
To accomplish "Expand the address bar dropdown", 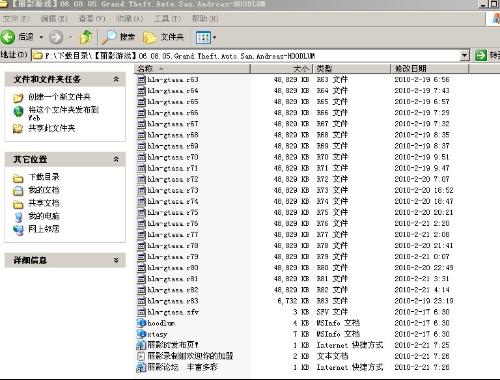I will (464, 55).
